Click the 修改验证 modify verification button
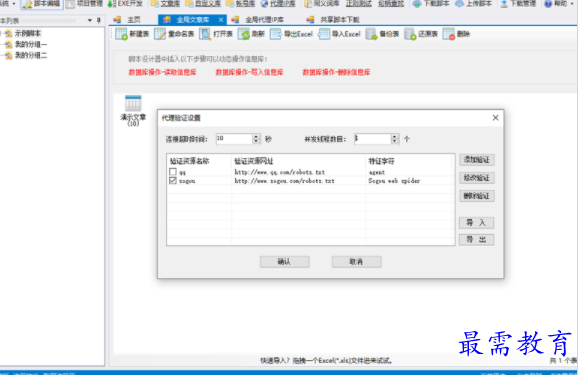580x375 pixels. (477, 178)
